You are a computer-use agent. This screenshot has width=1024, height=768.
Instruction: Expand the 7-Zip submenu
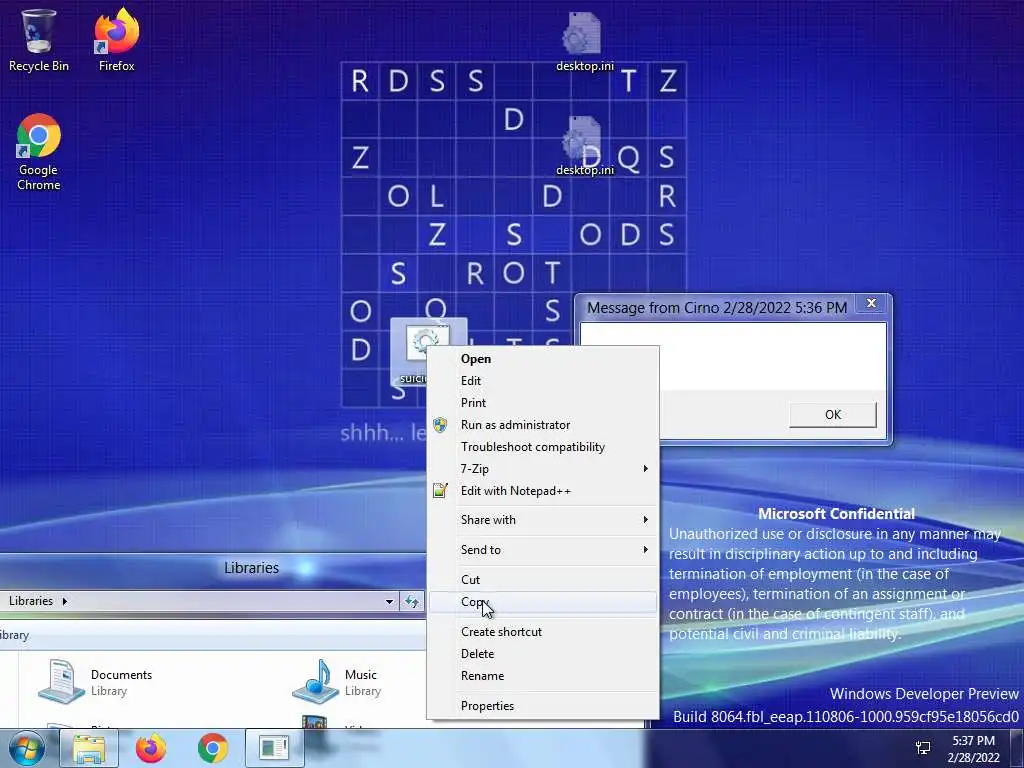(x=542, y=469)
